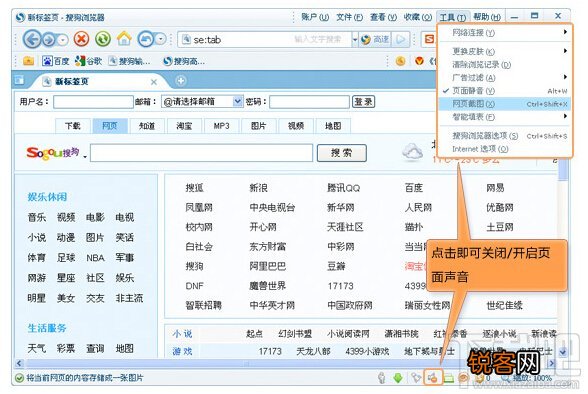The image size is (588, 394).
Task: Toggle 页面静音 checked menu item
Action: [505, 91]
